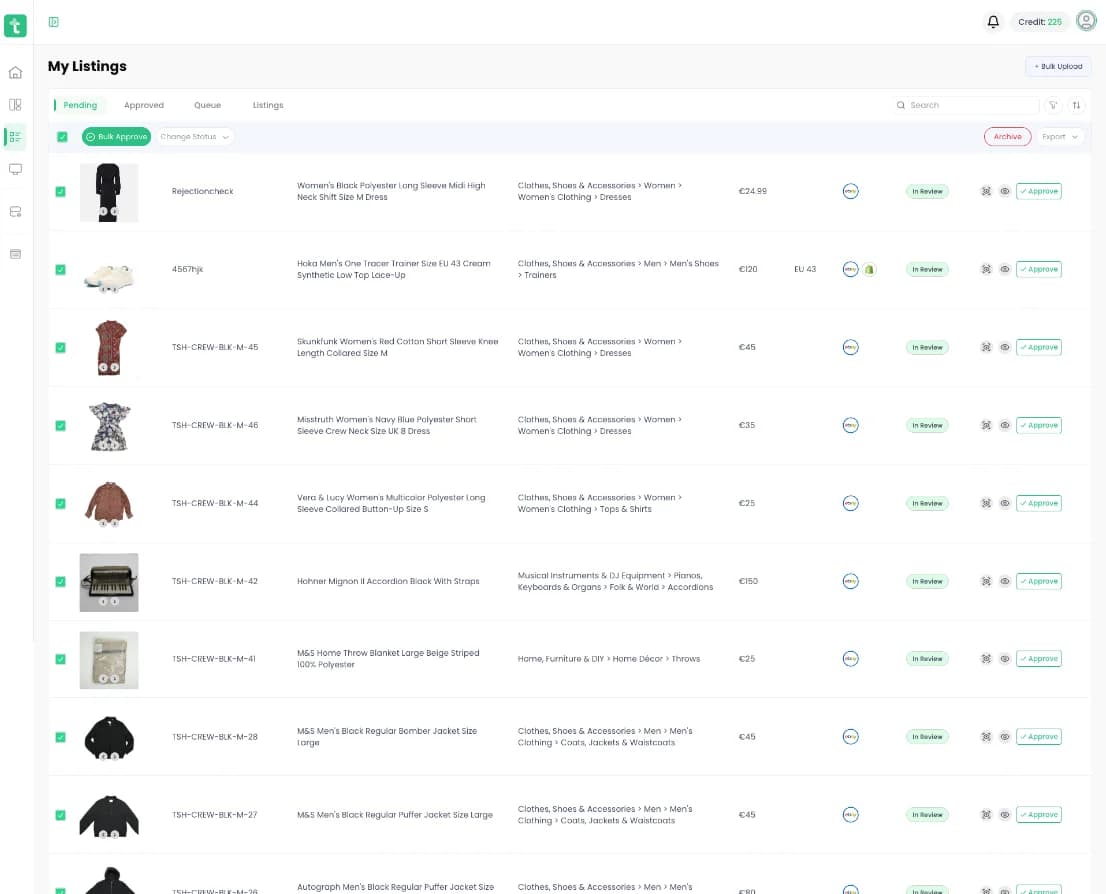Open the dashboard layout sidebar icon

[x=16, y=104]
